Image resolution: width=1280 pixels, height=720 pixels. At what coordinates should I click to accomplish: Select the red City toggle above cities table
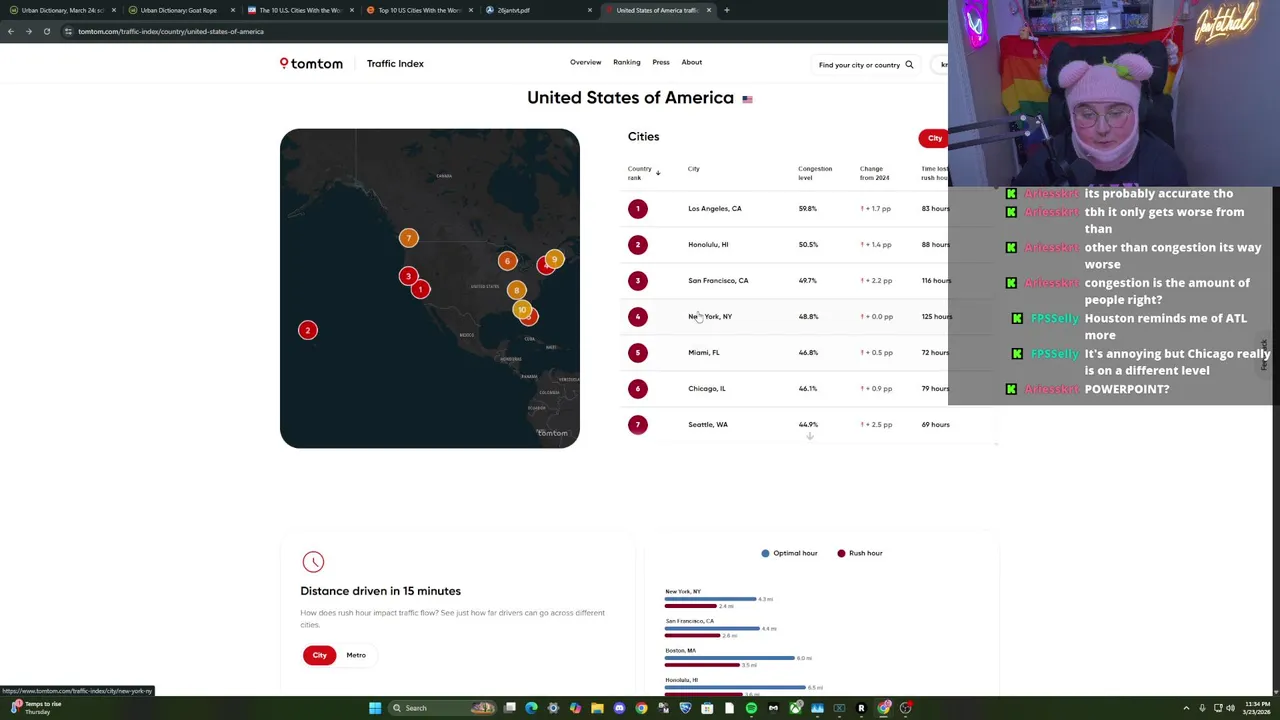[x=934, y=138]
